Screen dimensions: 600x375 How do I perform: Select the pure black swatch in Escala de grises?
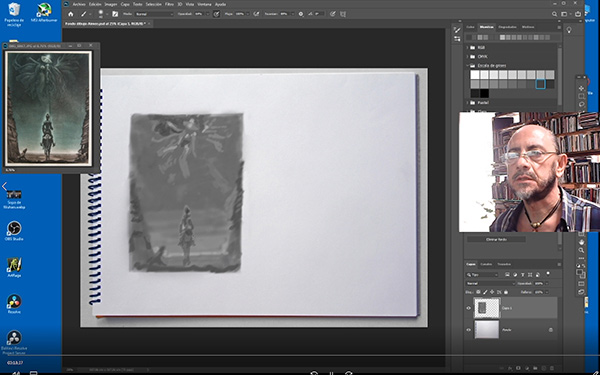(x=484, y=93)
